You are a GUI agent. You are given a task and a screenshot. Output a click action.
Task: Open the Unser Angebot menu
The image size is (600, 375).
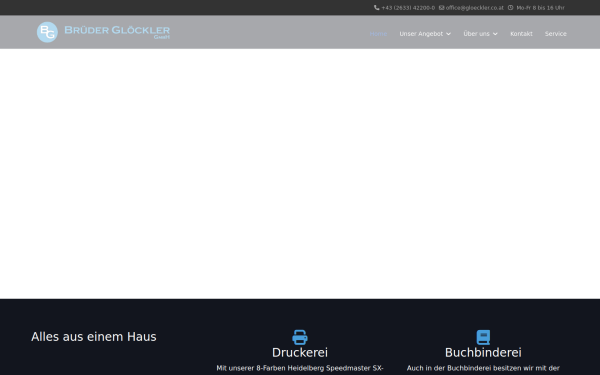click(x=421, y=34)
